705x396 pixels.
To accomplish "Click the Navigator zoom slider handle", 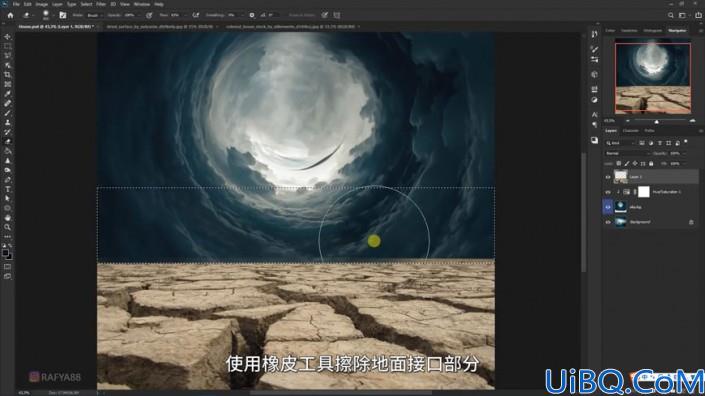I will pos(656,121).
